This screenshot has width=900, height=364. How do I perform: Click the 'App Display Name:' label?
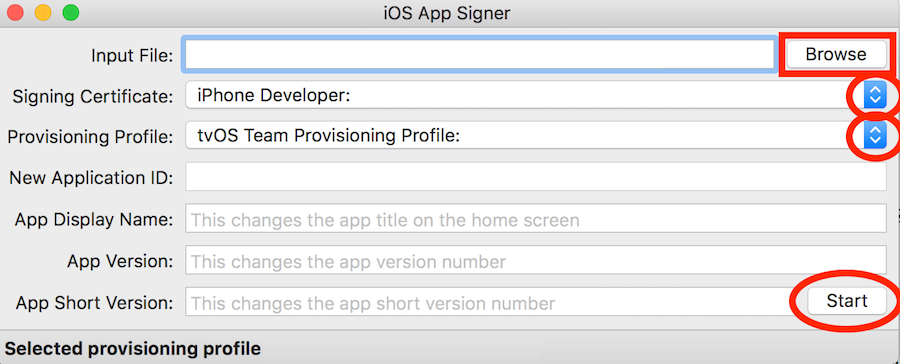94,220
